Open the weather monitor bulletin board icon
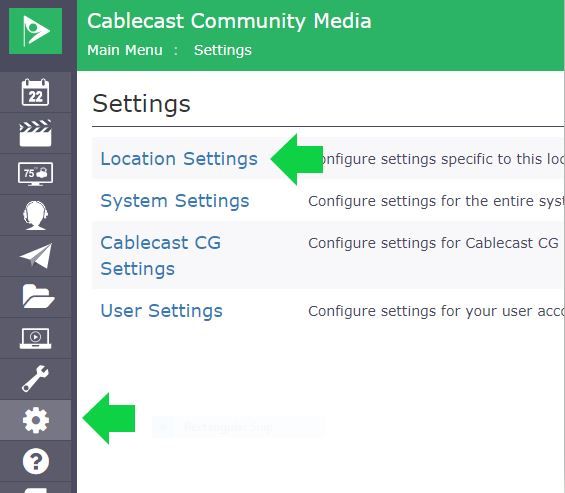 coord(35,174)
